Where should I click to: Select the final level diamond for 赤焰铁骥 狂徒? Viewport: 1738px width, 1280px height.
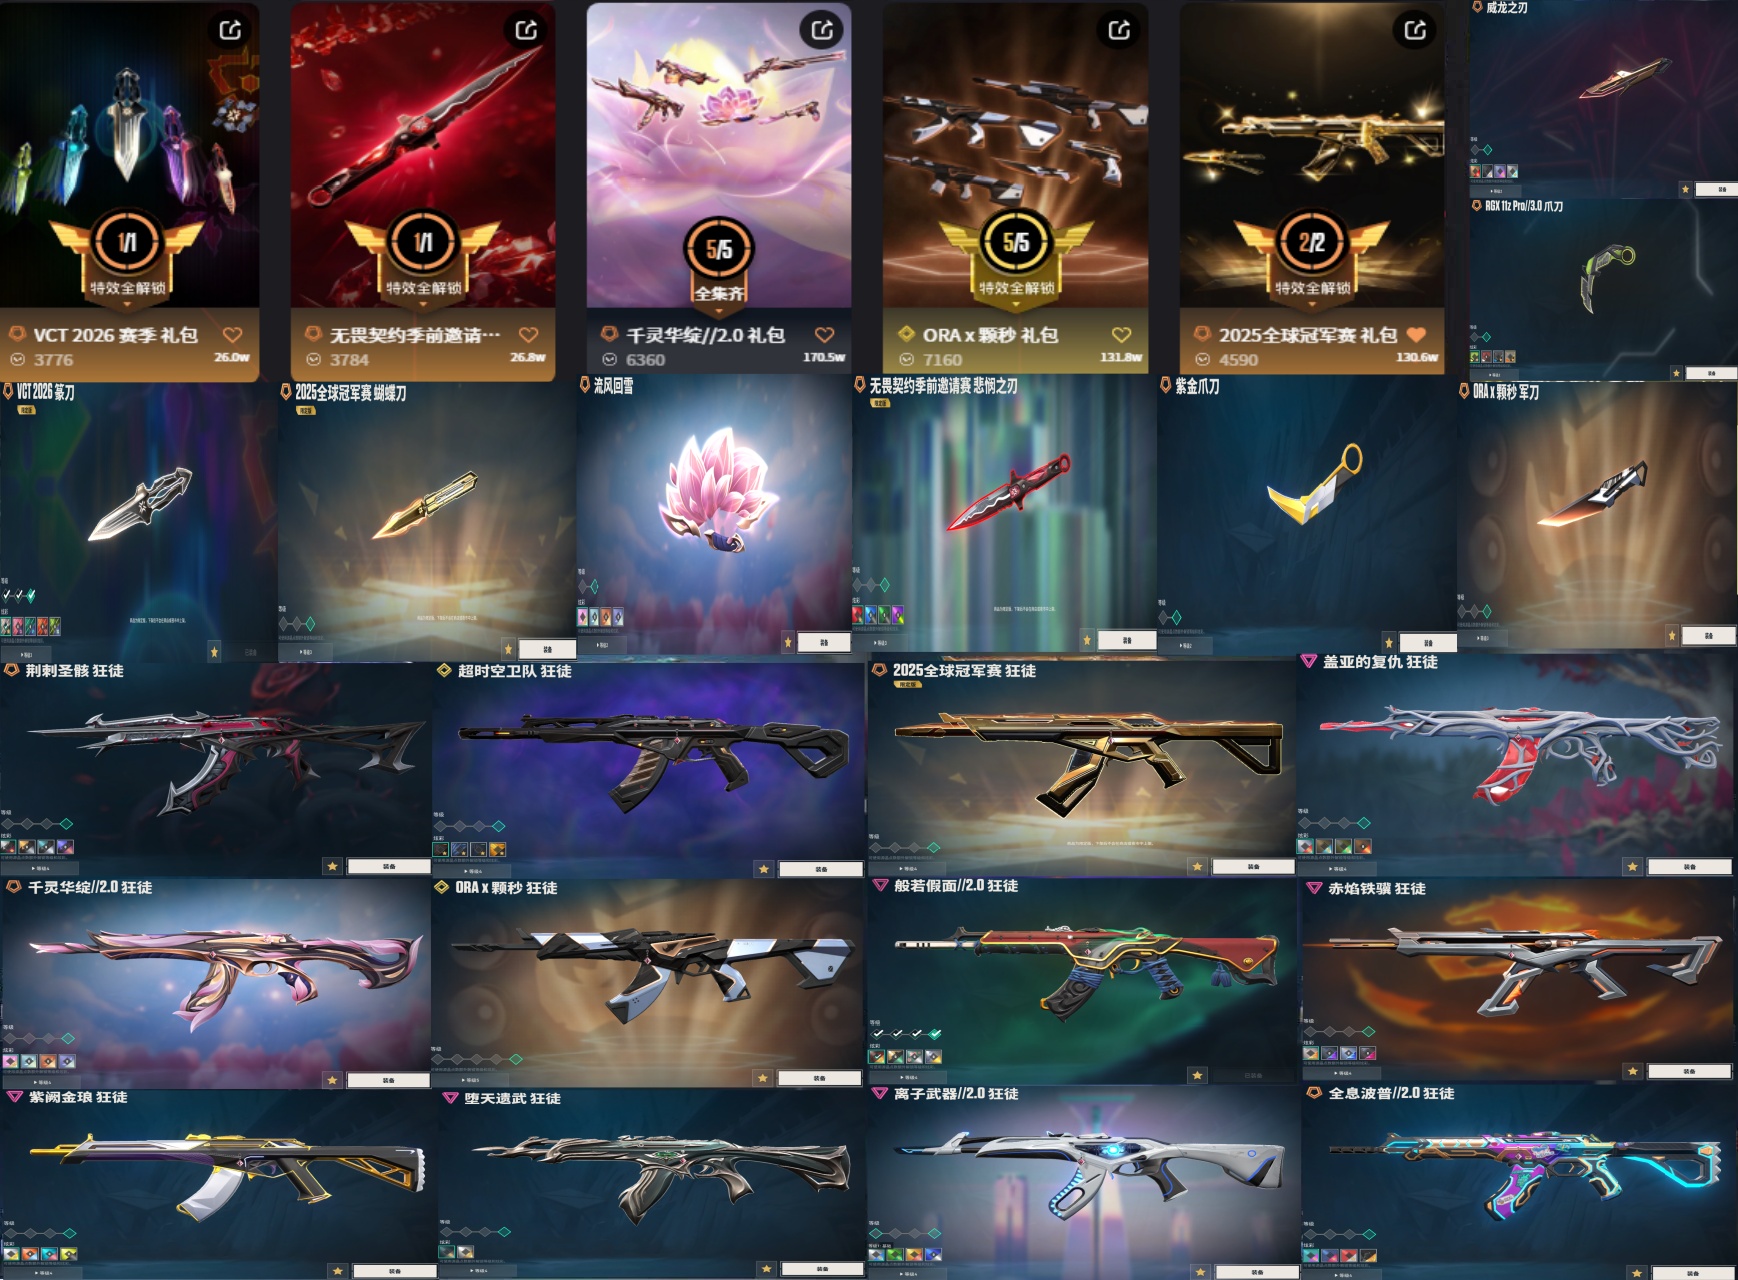(1369, 1032)
